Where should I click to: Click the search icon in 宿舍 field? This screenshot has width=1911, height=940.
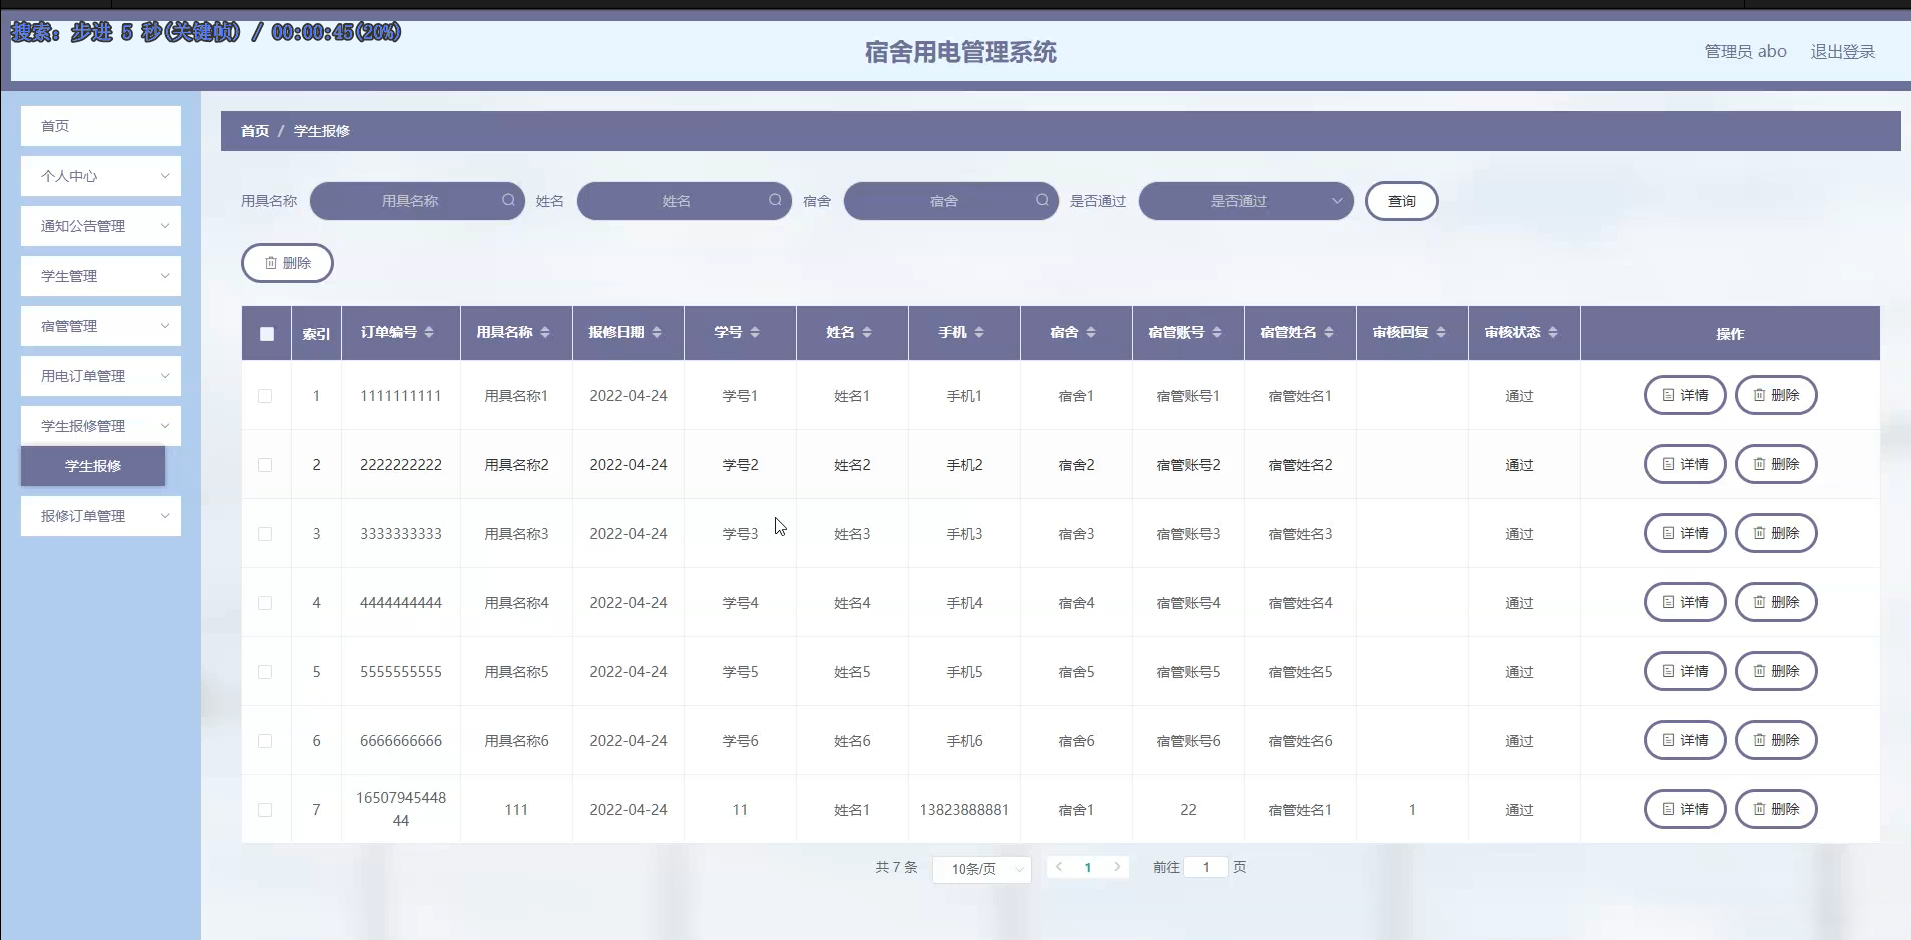pos(1042,200)
